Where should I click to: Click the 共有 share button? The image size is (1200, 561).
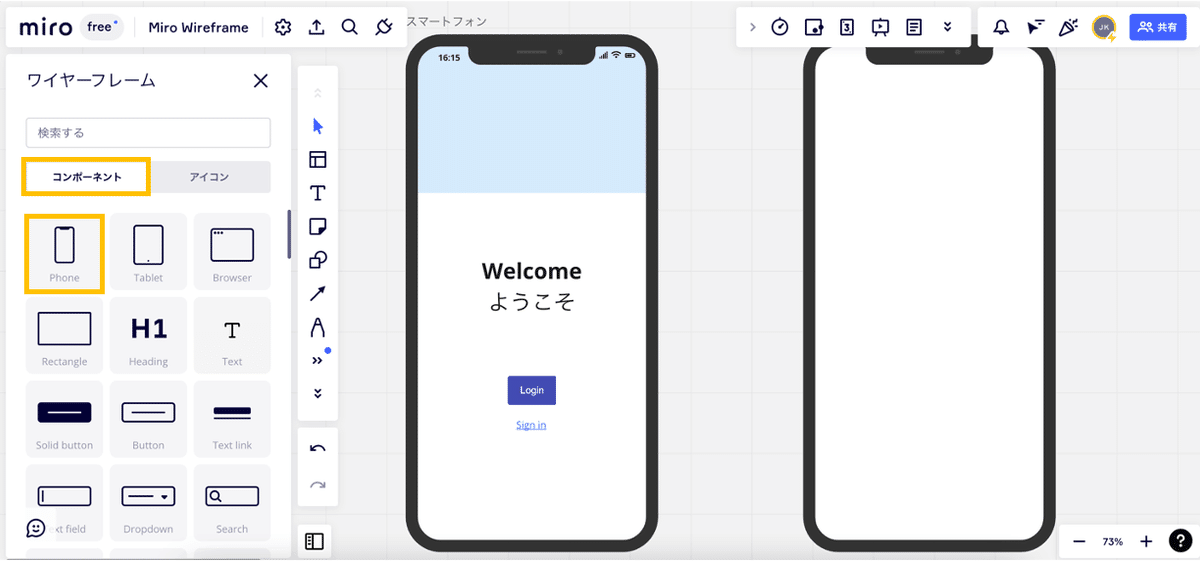click(1158, 28)
